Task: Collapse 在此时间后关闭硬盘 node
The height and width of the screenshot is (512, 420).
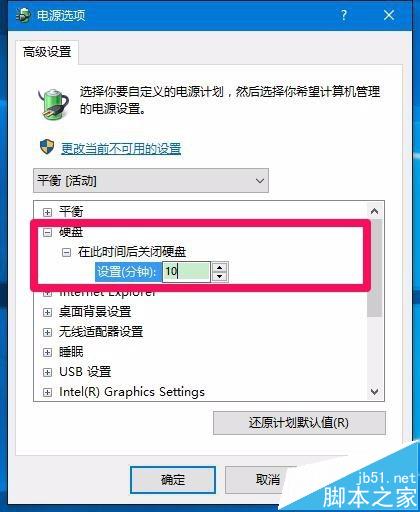Action: (x=66, y=252)
